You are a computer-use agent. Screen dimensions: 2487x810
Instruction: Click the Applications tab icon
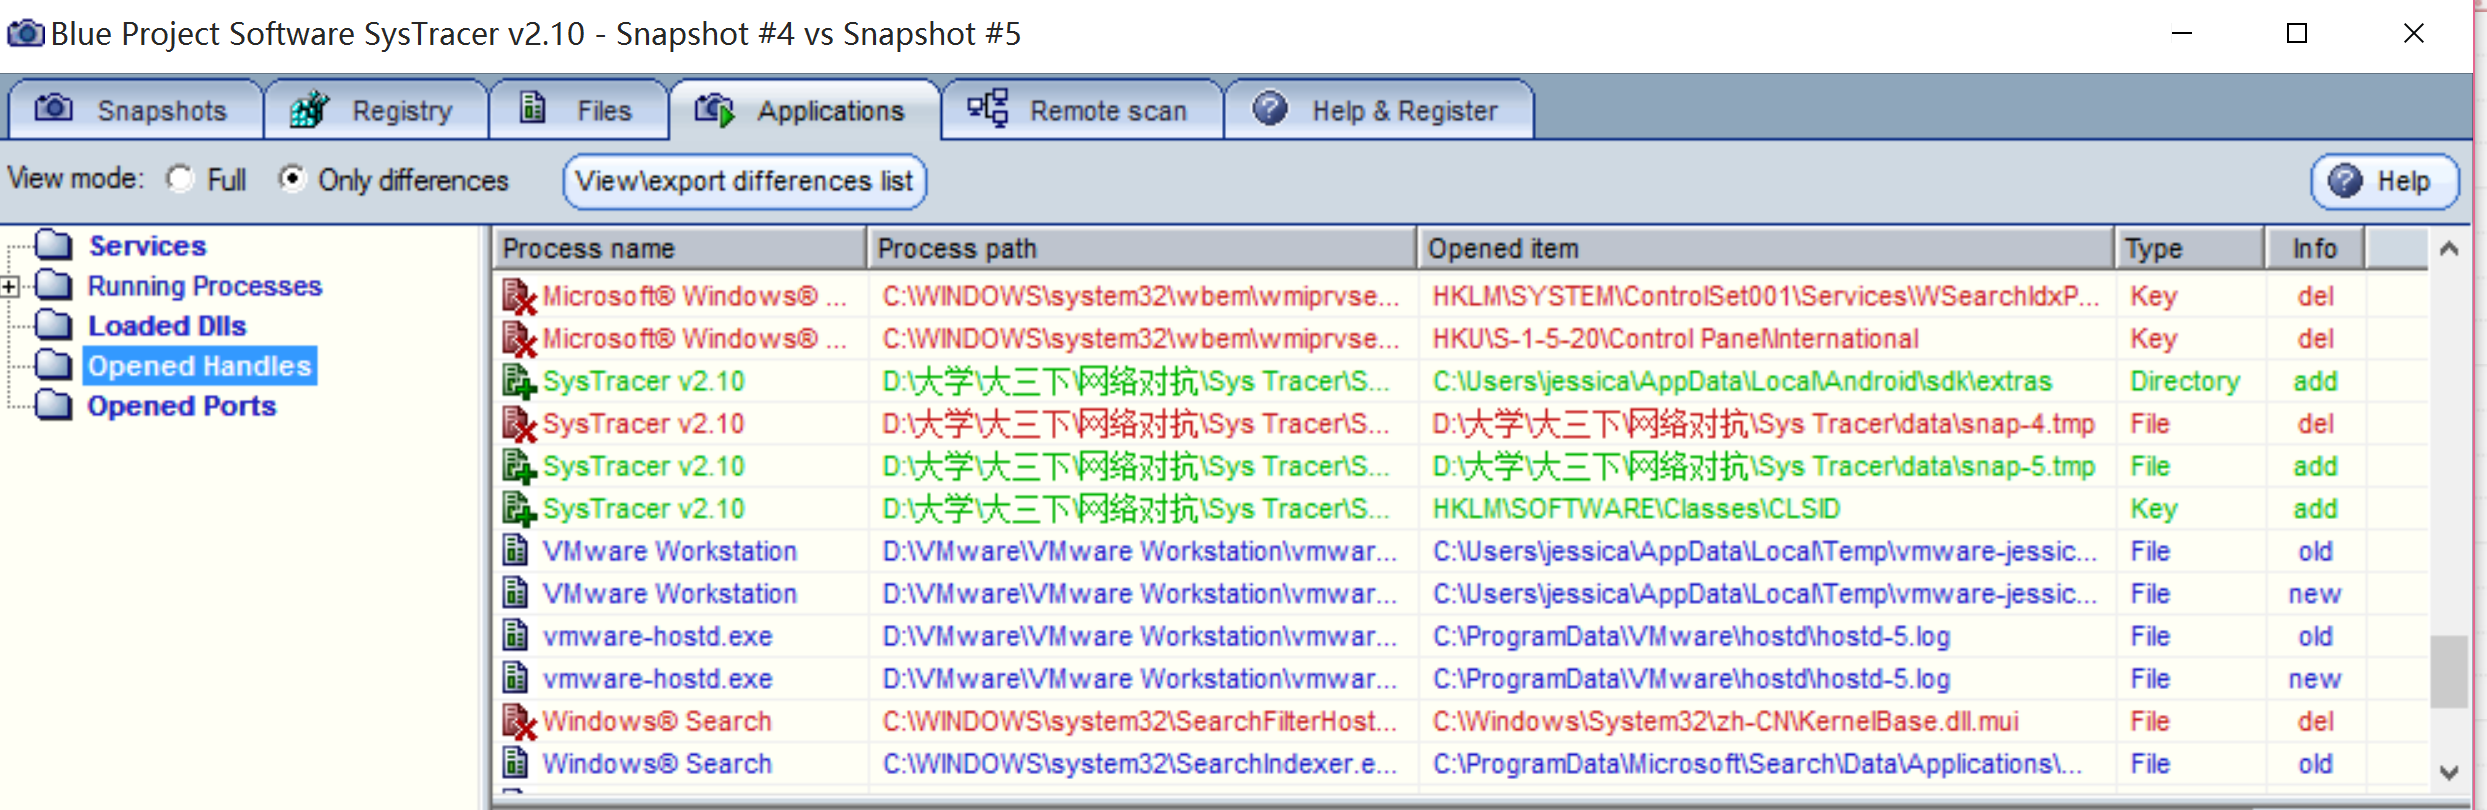714,109
